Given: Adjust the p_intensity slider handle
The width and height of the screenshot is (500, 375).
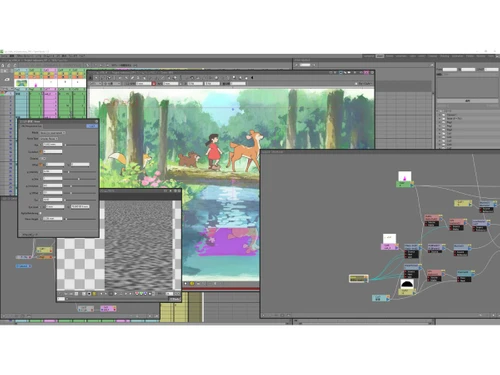Looking at the screenshot, I should point(69,172).
